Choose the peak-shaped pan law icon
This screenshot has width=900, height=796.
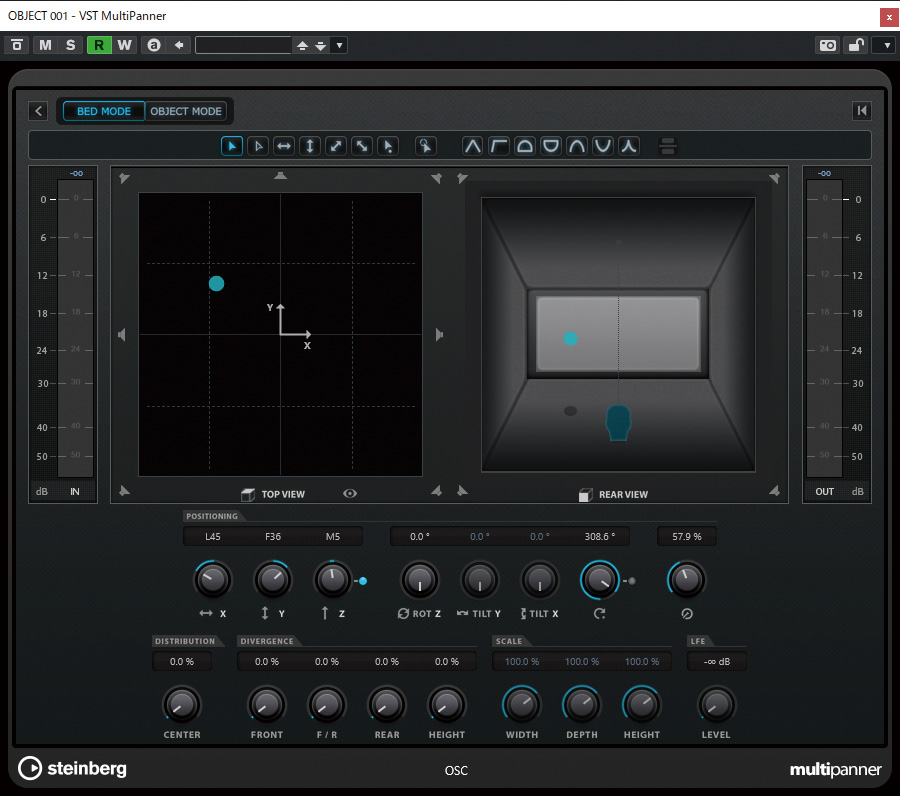pyautogui.click(x=472, y=146)
